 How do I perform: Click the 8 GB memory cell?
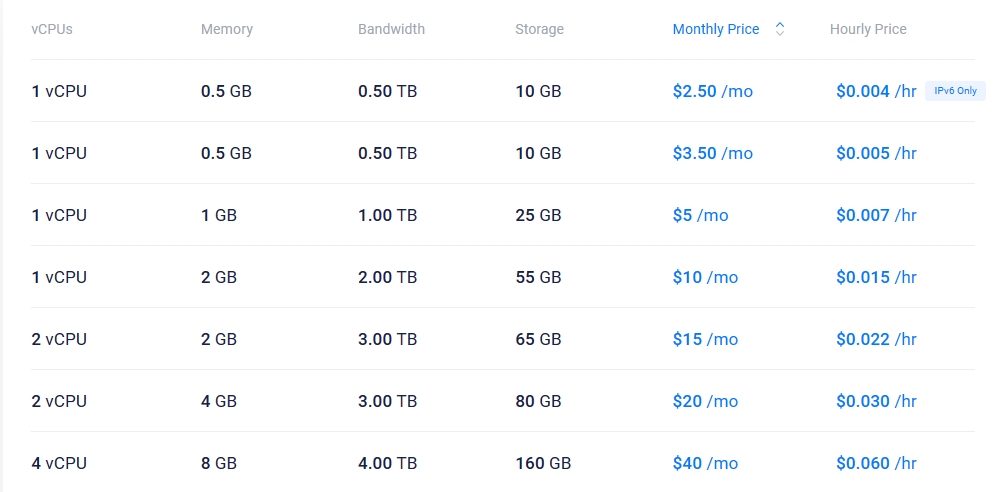219,463
